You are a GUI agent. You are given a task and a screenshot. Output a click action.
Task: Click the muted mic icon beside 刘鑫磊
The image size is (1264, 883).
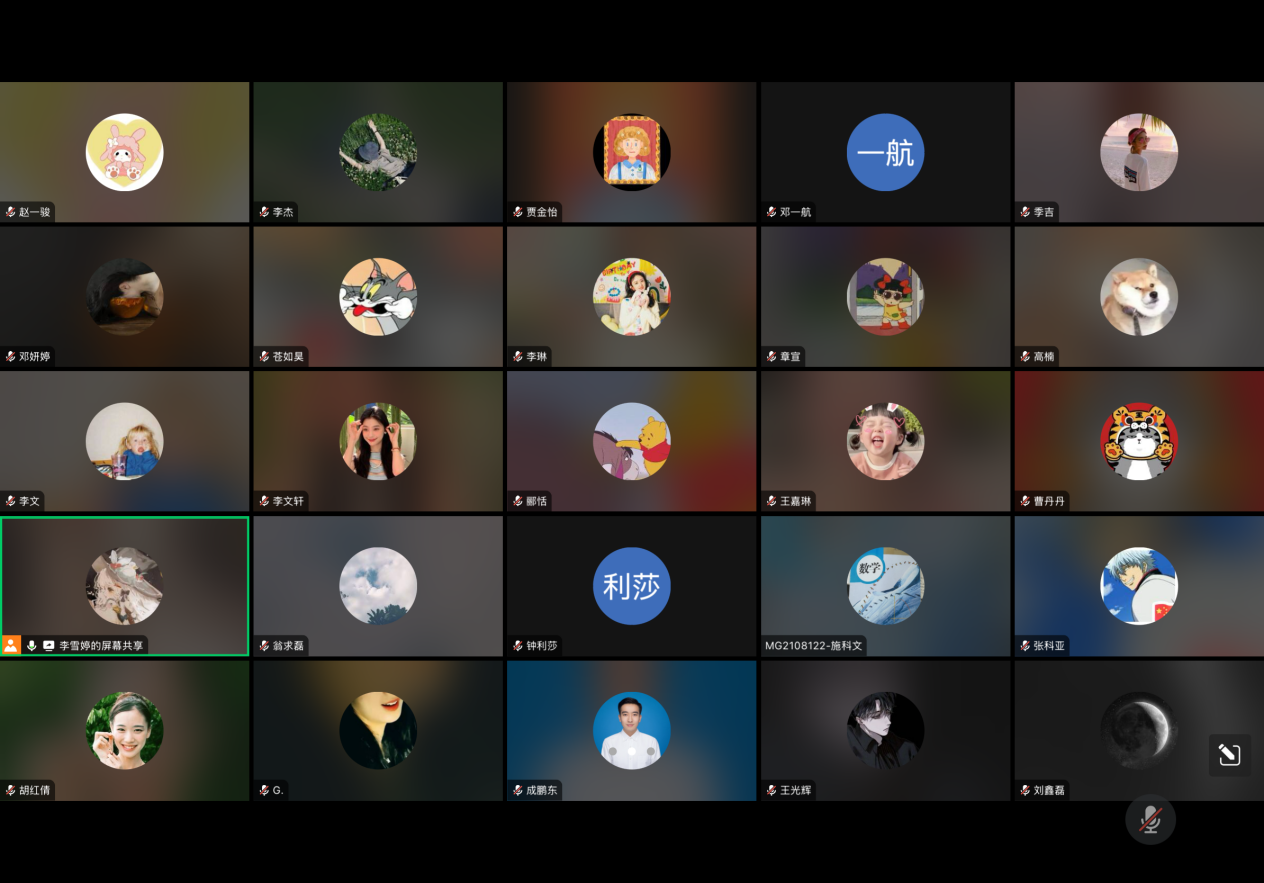point(1026,790)
